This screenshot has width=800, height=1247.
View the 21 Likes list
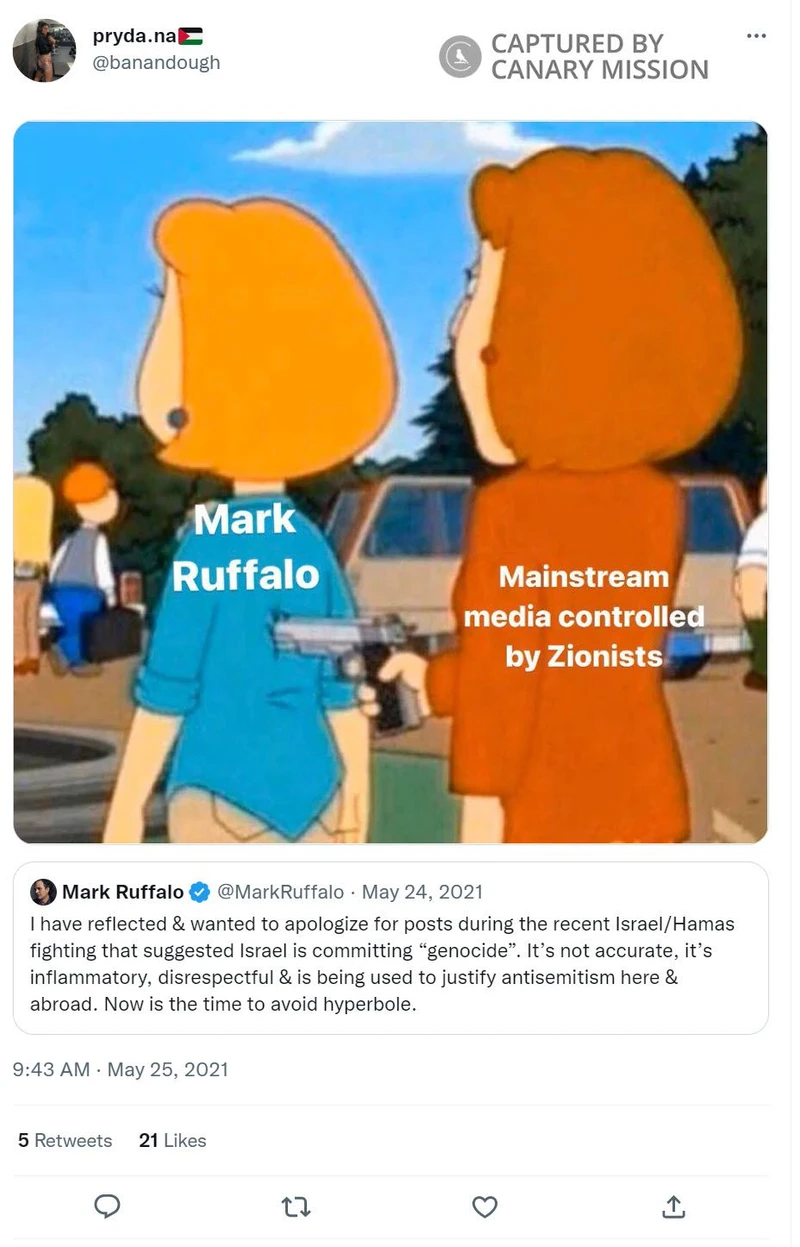click(172, 1140)
